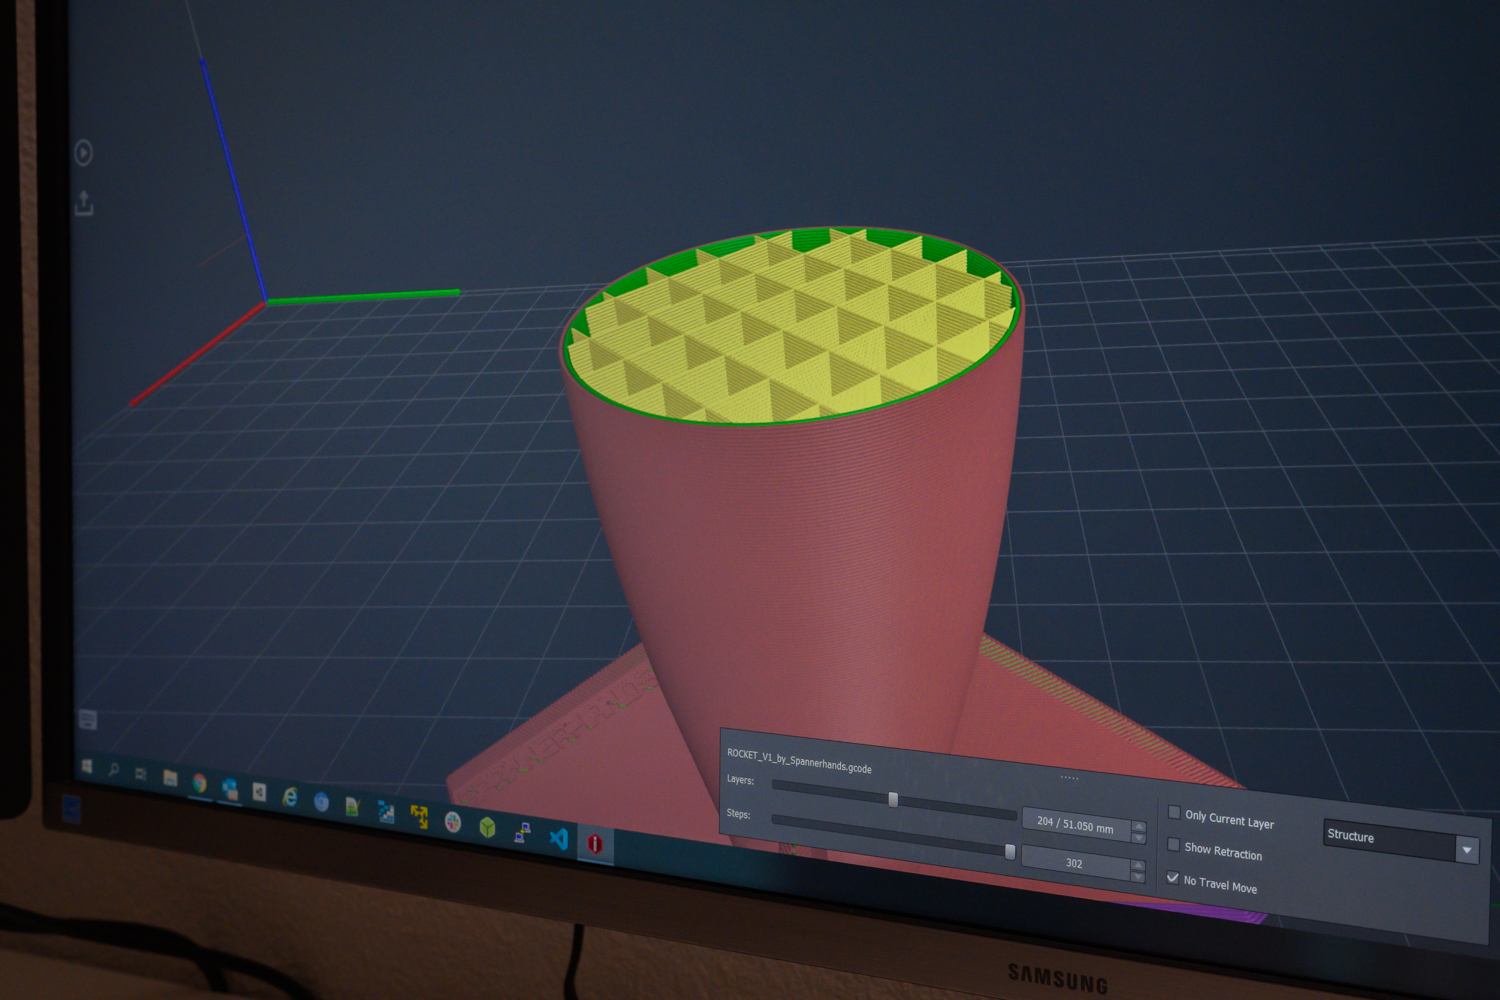Click the layer field showing 204 / 51.050 mm

(1075, 826)
